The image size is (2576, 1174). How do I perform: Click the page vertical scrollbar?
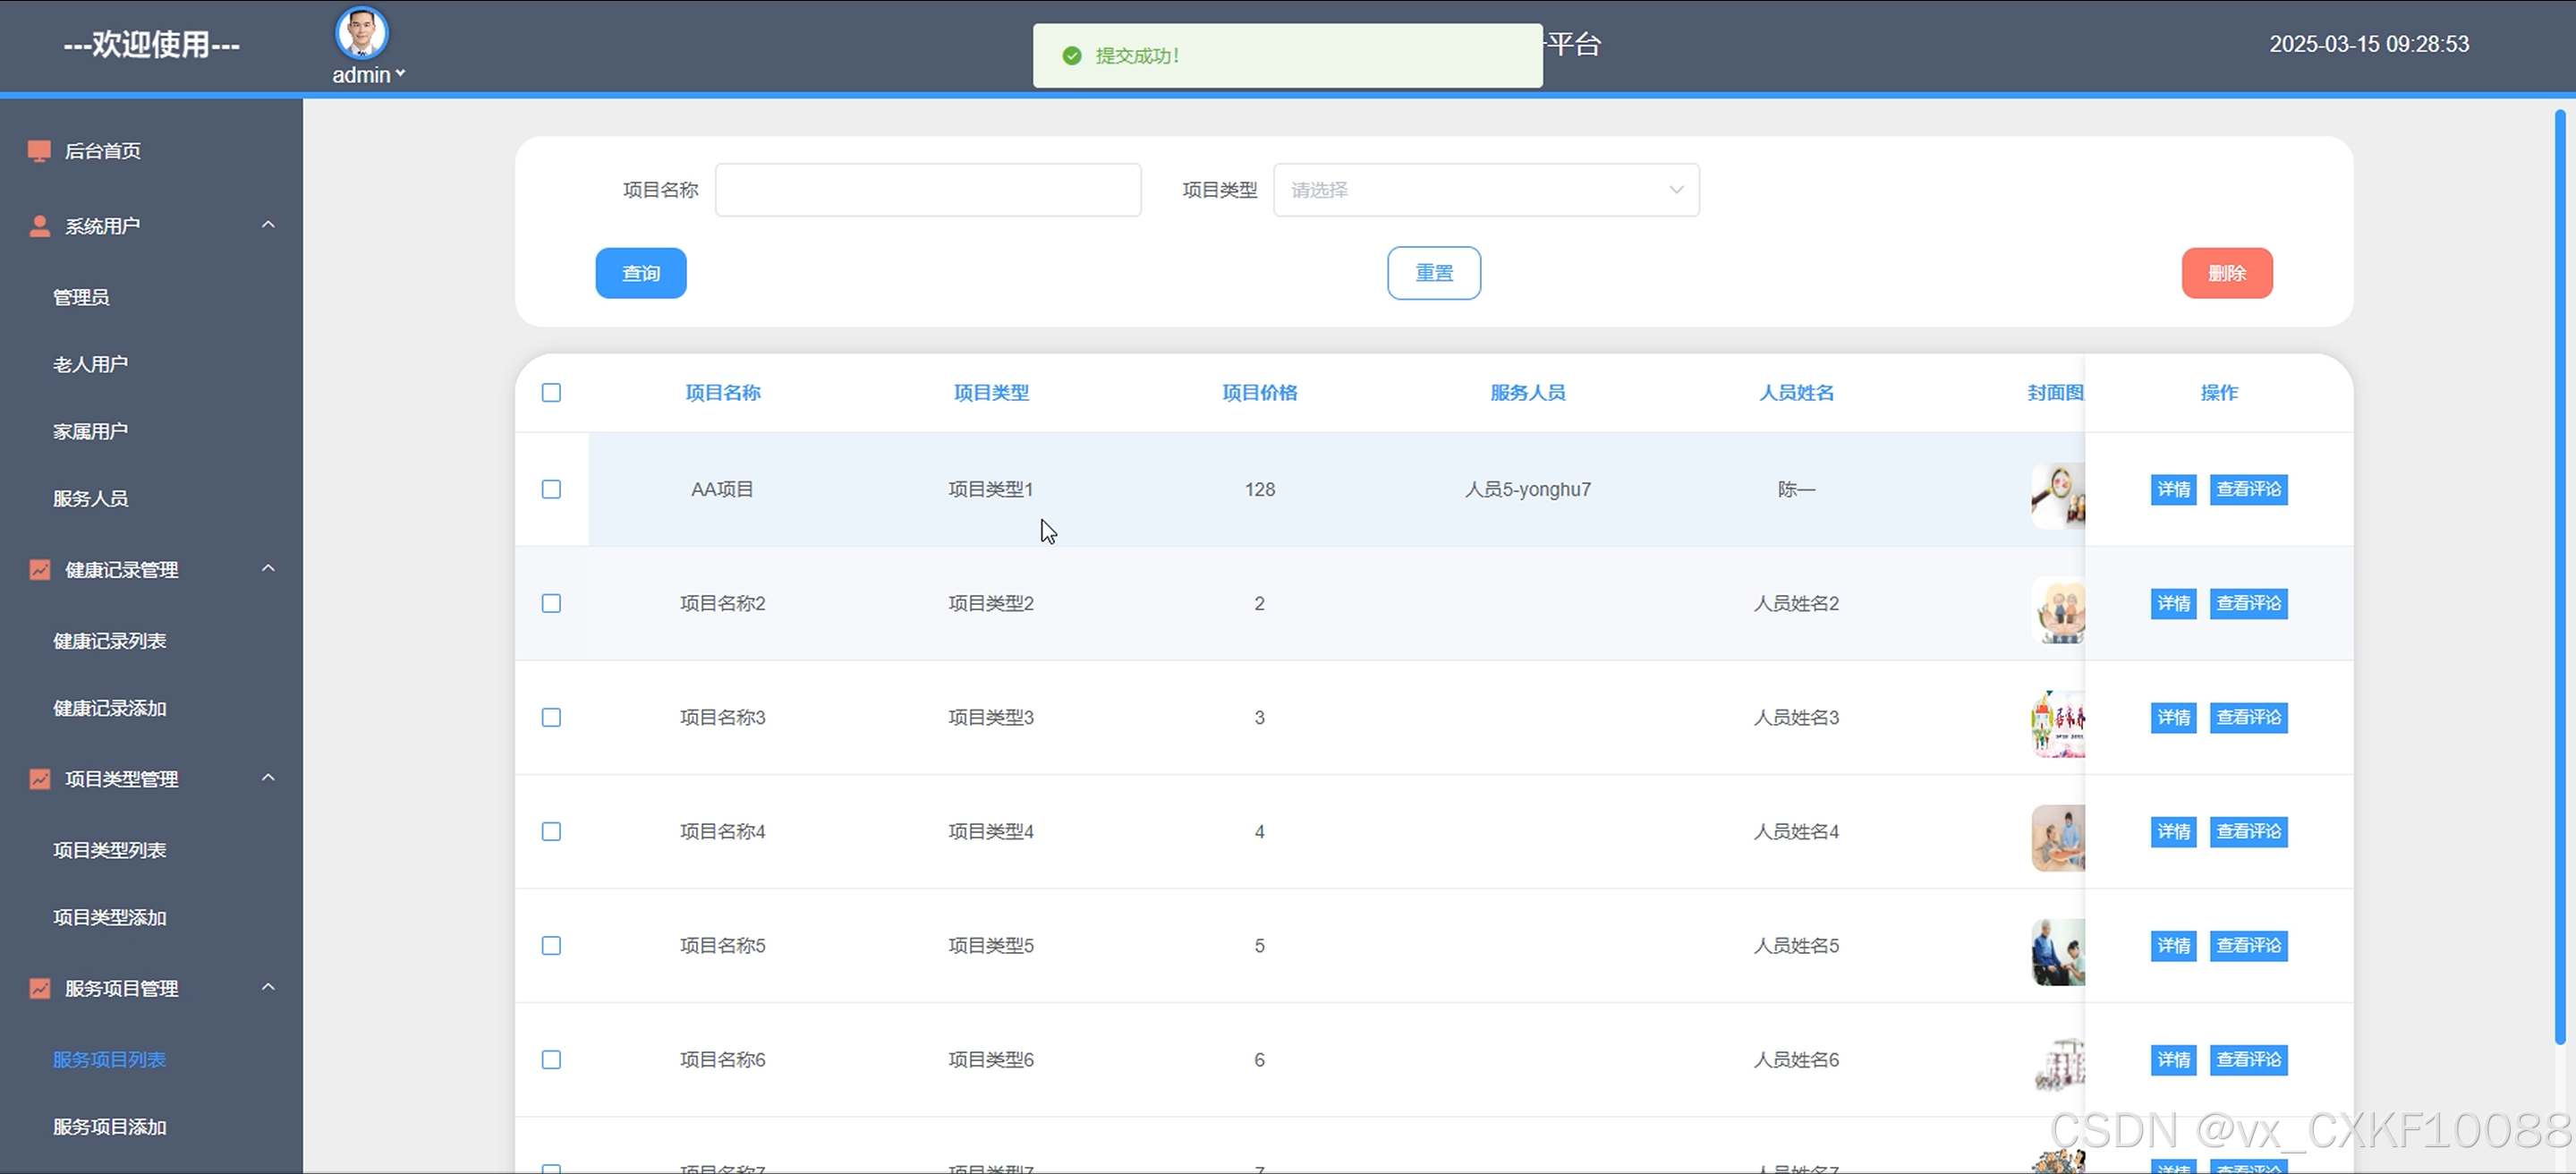coord(2560,577)
